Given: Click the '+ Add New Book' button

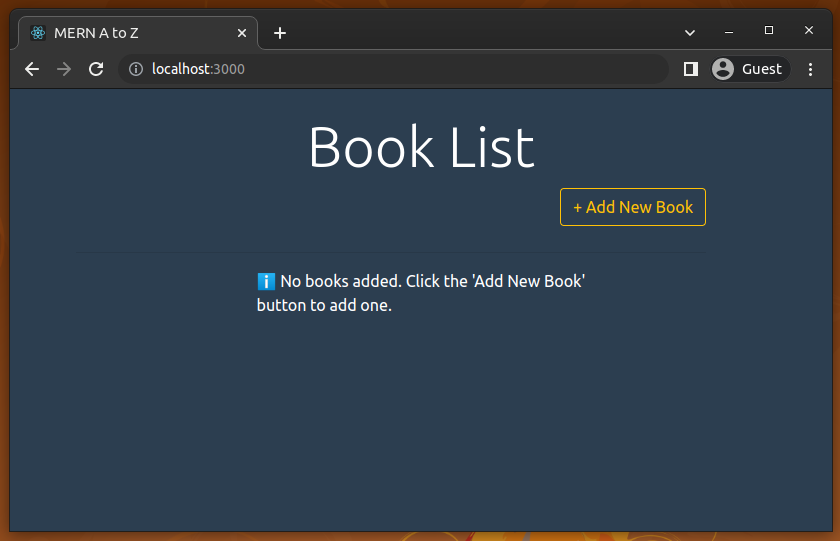Looking at the screenshot, I should click(x=632, y=207).
